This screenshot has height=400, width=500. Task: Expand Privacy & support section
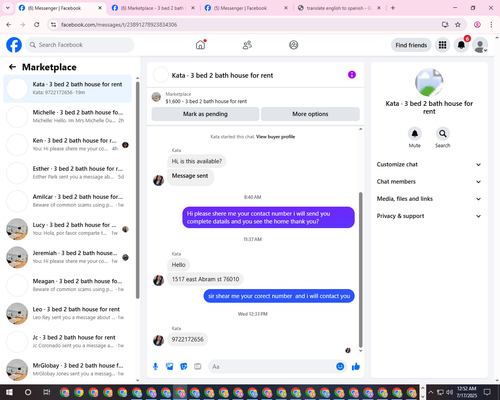(x=429, y=216)
